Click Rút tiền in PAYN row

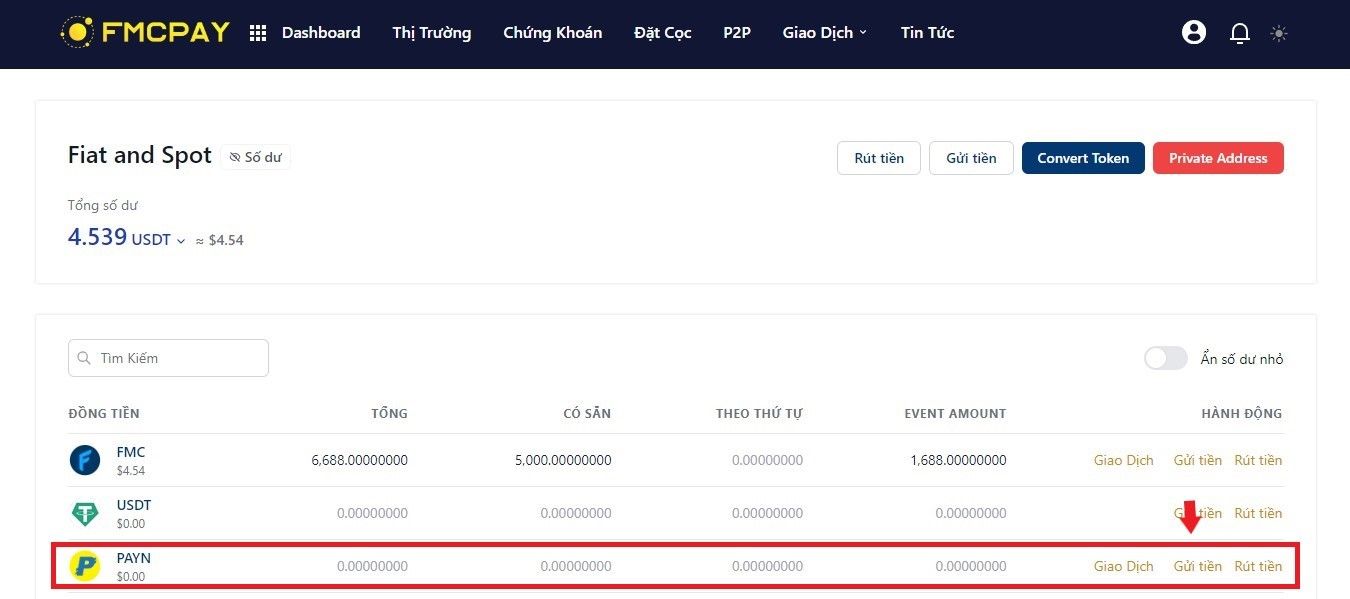[x=1258, y=566]
